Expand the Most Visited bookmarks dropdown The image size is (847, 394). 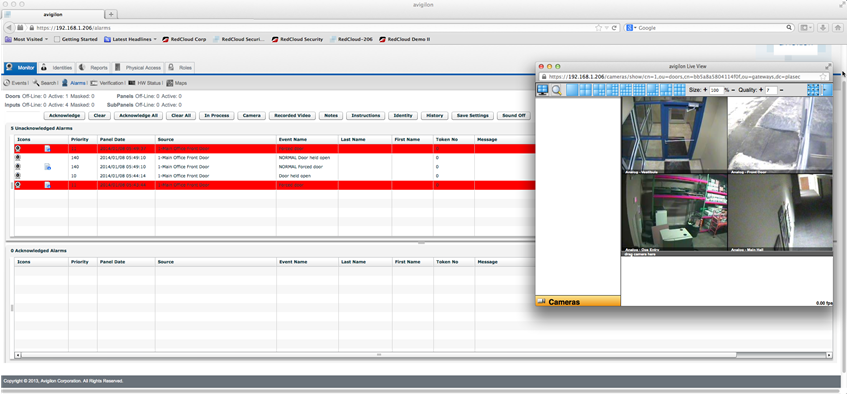tap(46, 39)
